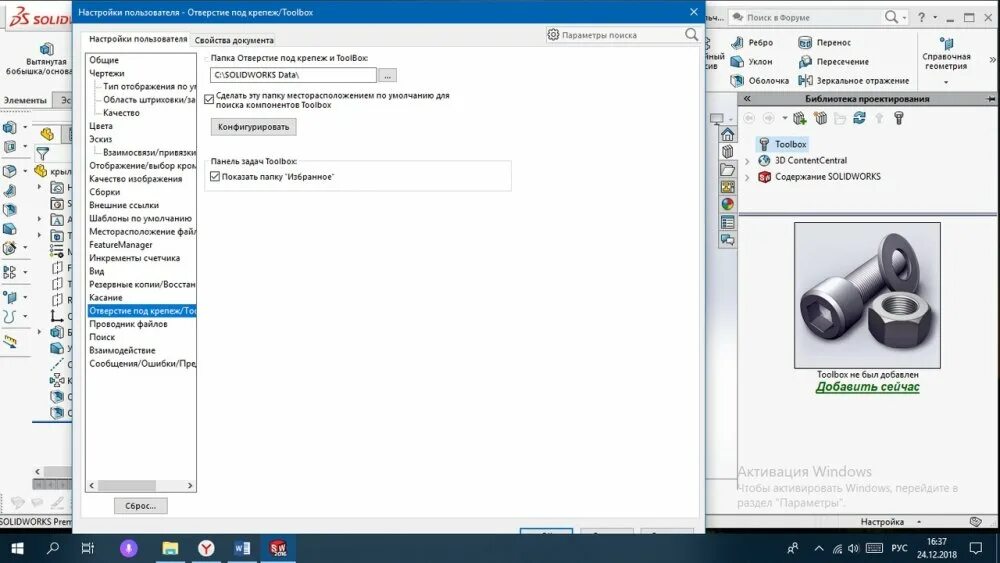Image resolution: width=1000 pixels, height=563 pixels.
Task: Switch to the Настройки пользователя tab
Action: pos(138,39)
